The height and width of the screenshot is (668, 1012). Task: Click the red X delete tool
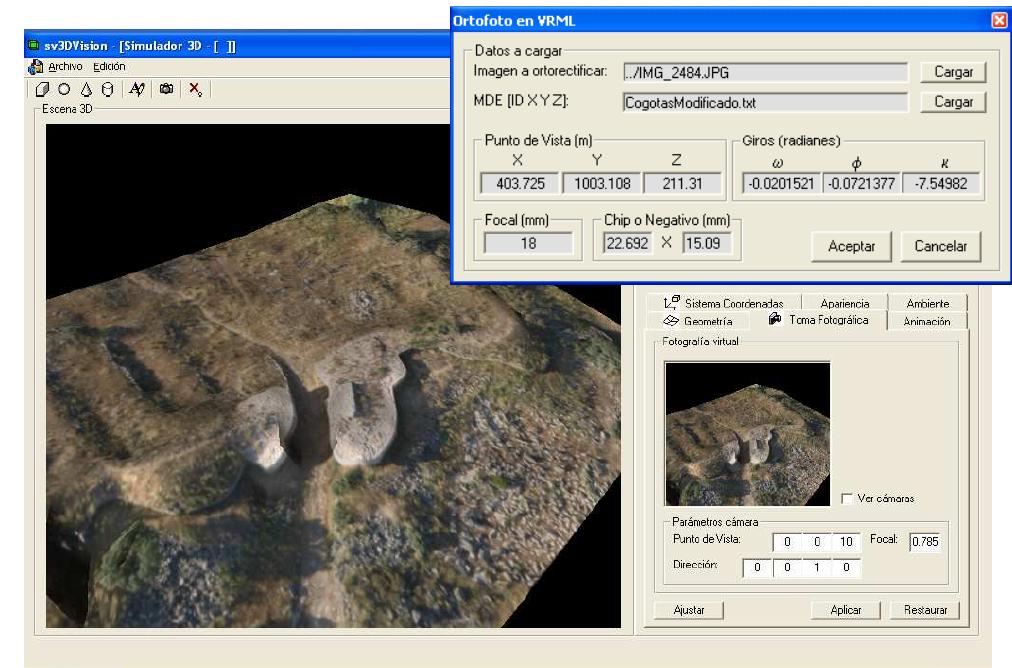click(x=195, y=89)
